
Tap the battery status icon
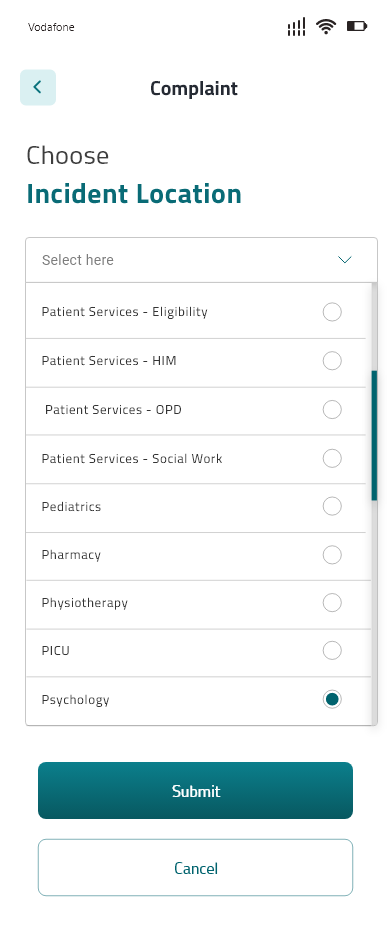357,26
